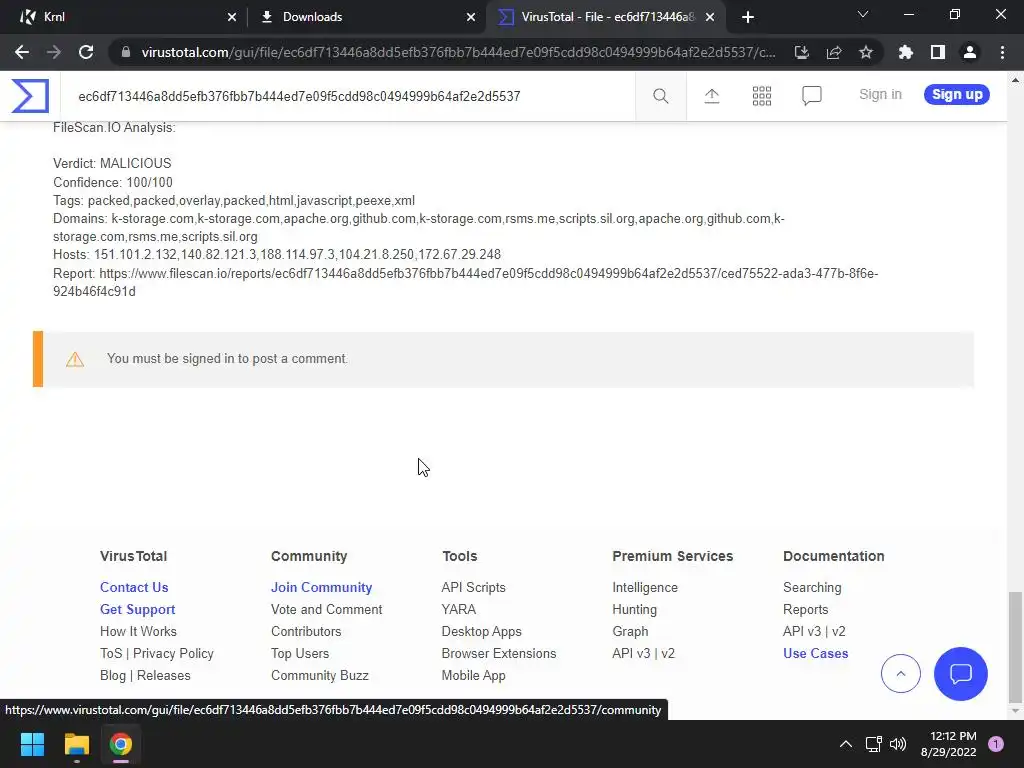Open the Windows Start menu
This screenshot has height=768, width=1024.
32,744
